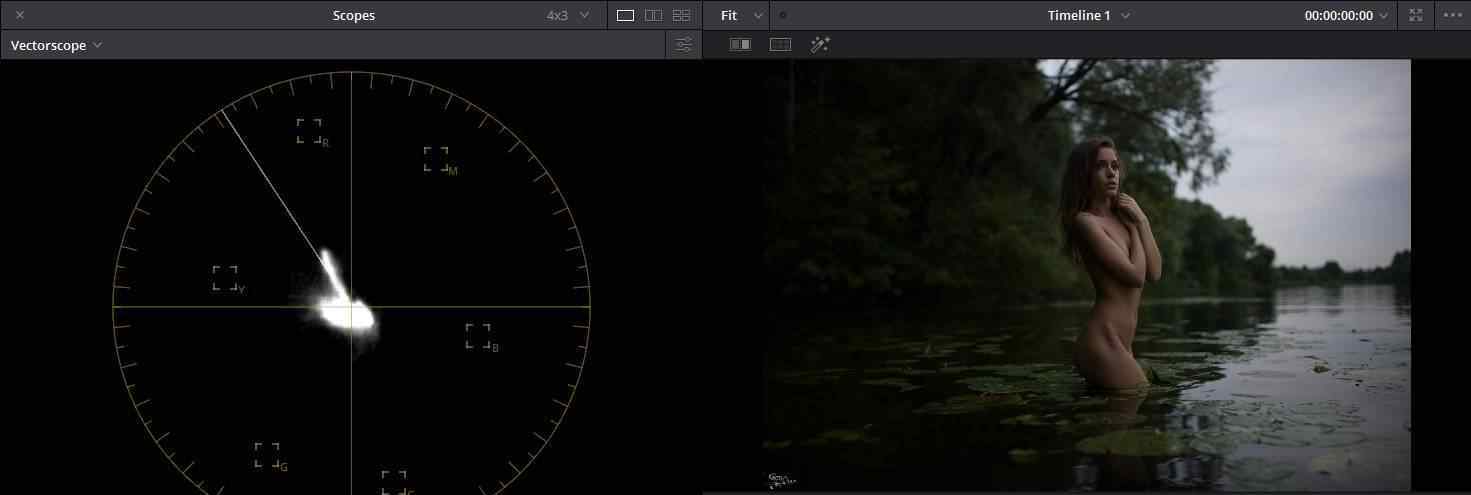Click the small dot beside Fit dropdown
Screen dimensions: 1471x495
click(x=783, y=15)
